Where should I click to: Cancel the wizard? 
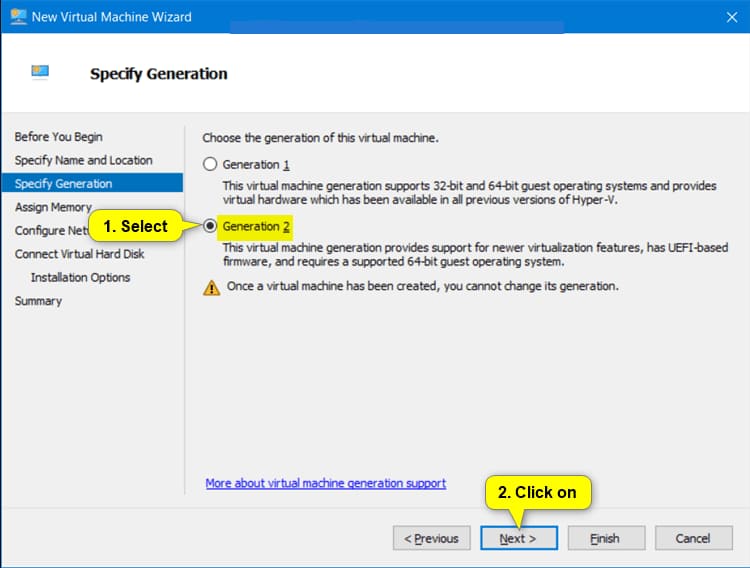[692, 538]
